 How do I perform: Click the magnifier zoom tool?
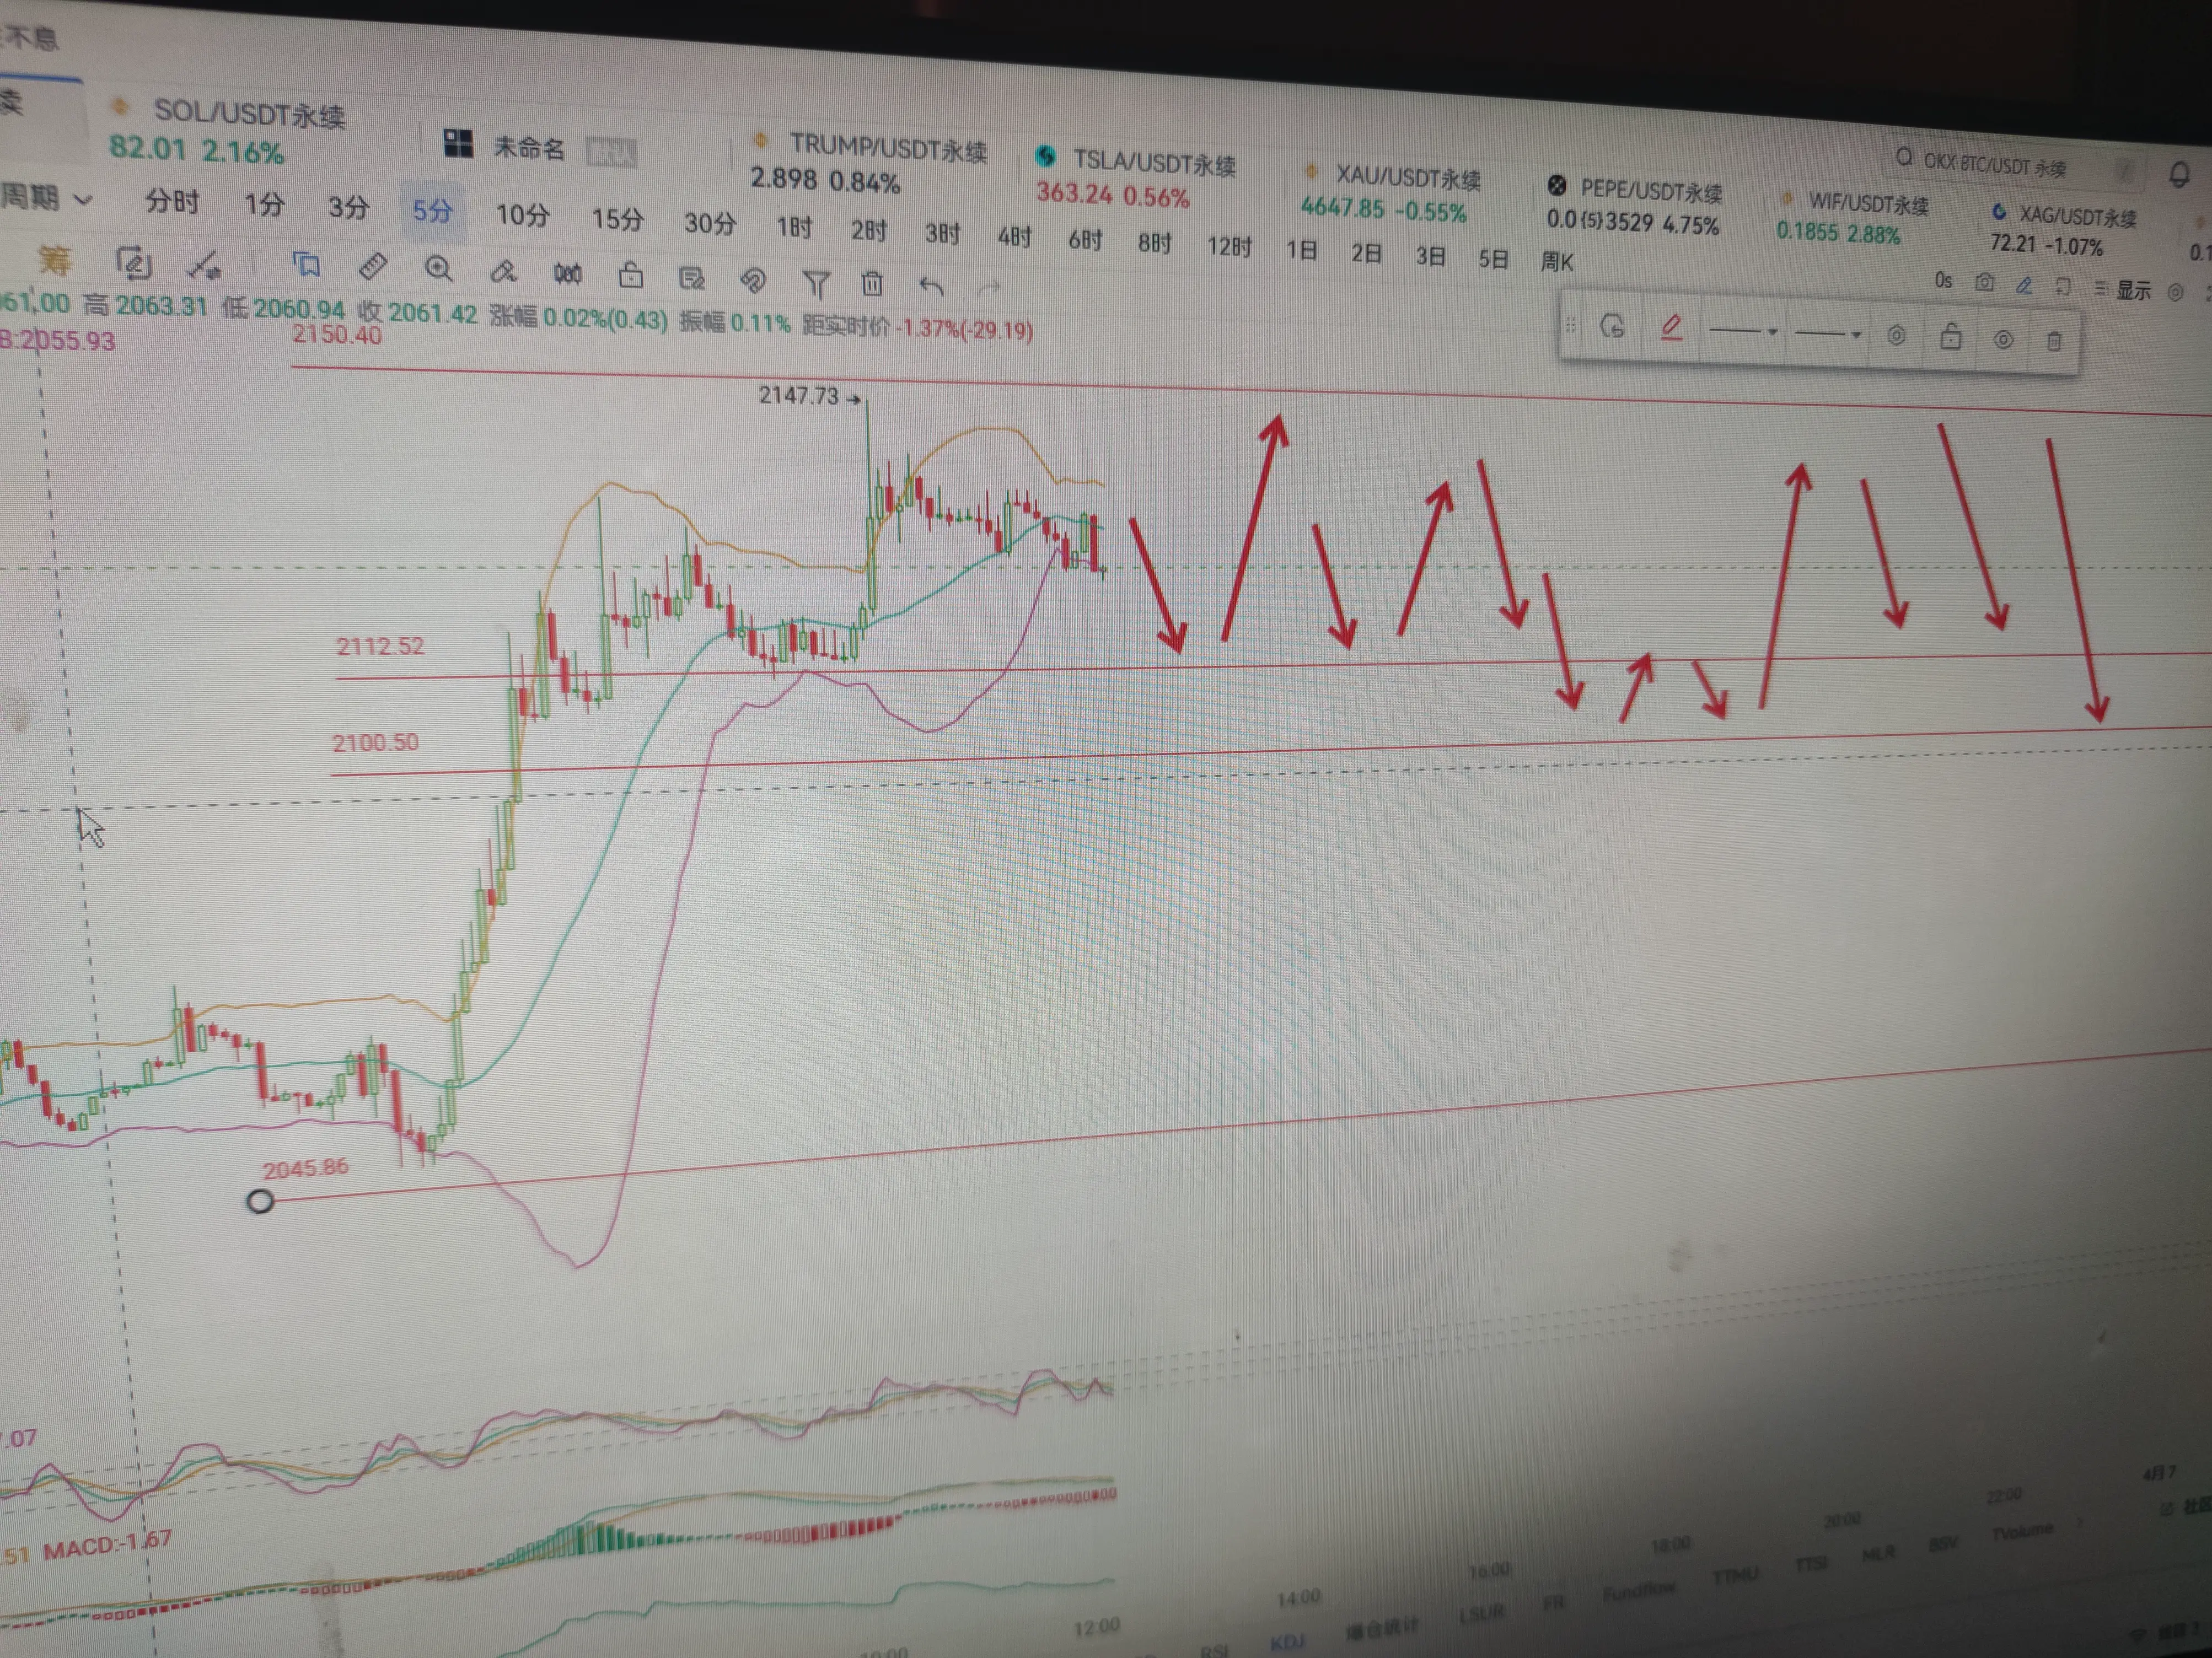coord(438,269)
